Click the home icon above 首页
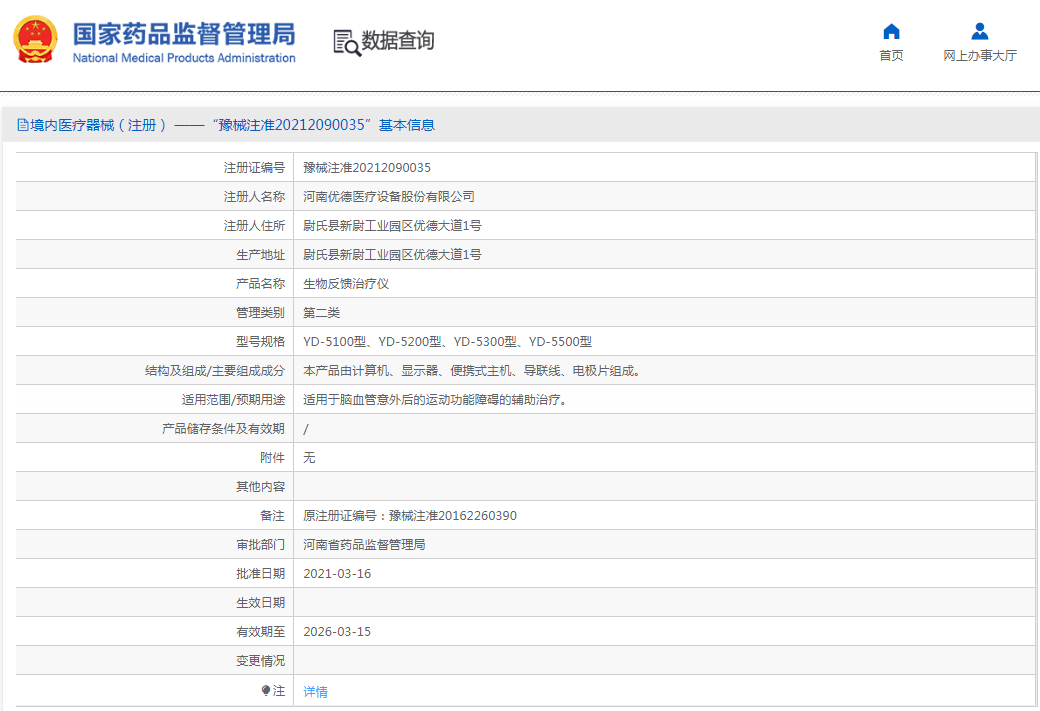The image size is (1040, 711). tap(891, 32)
